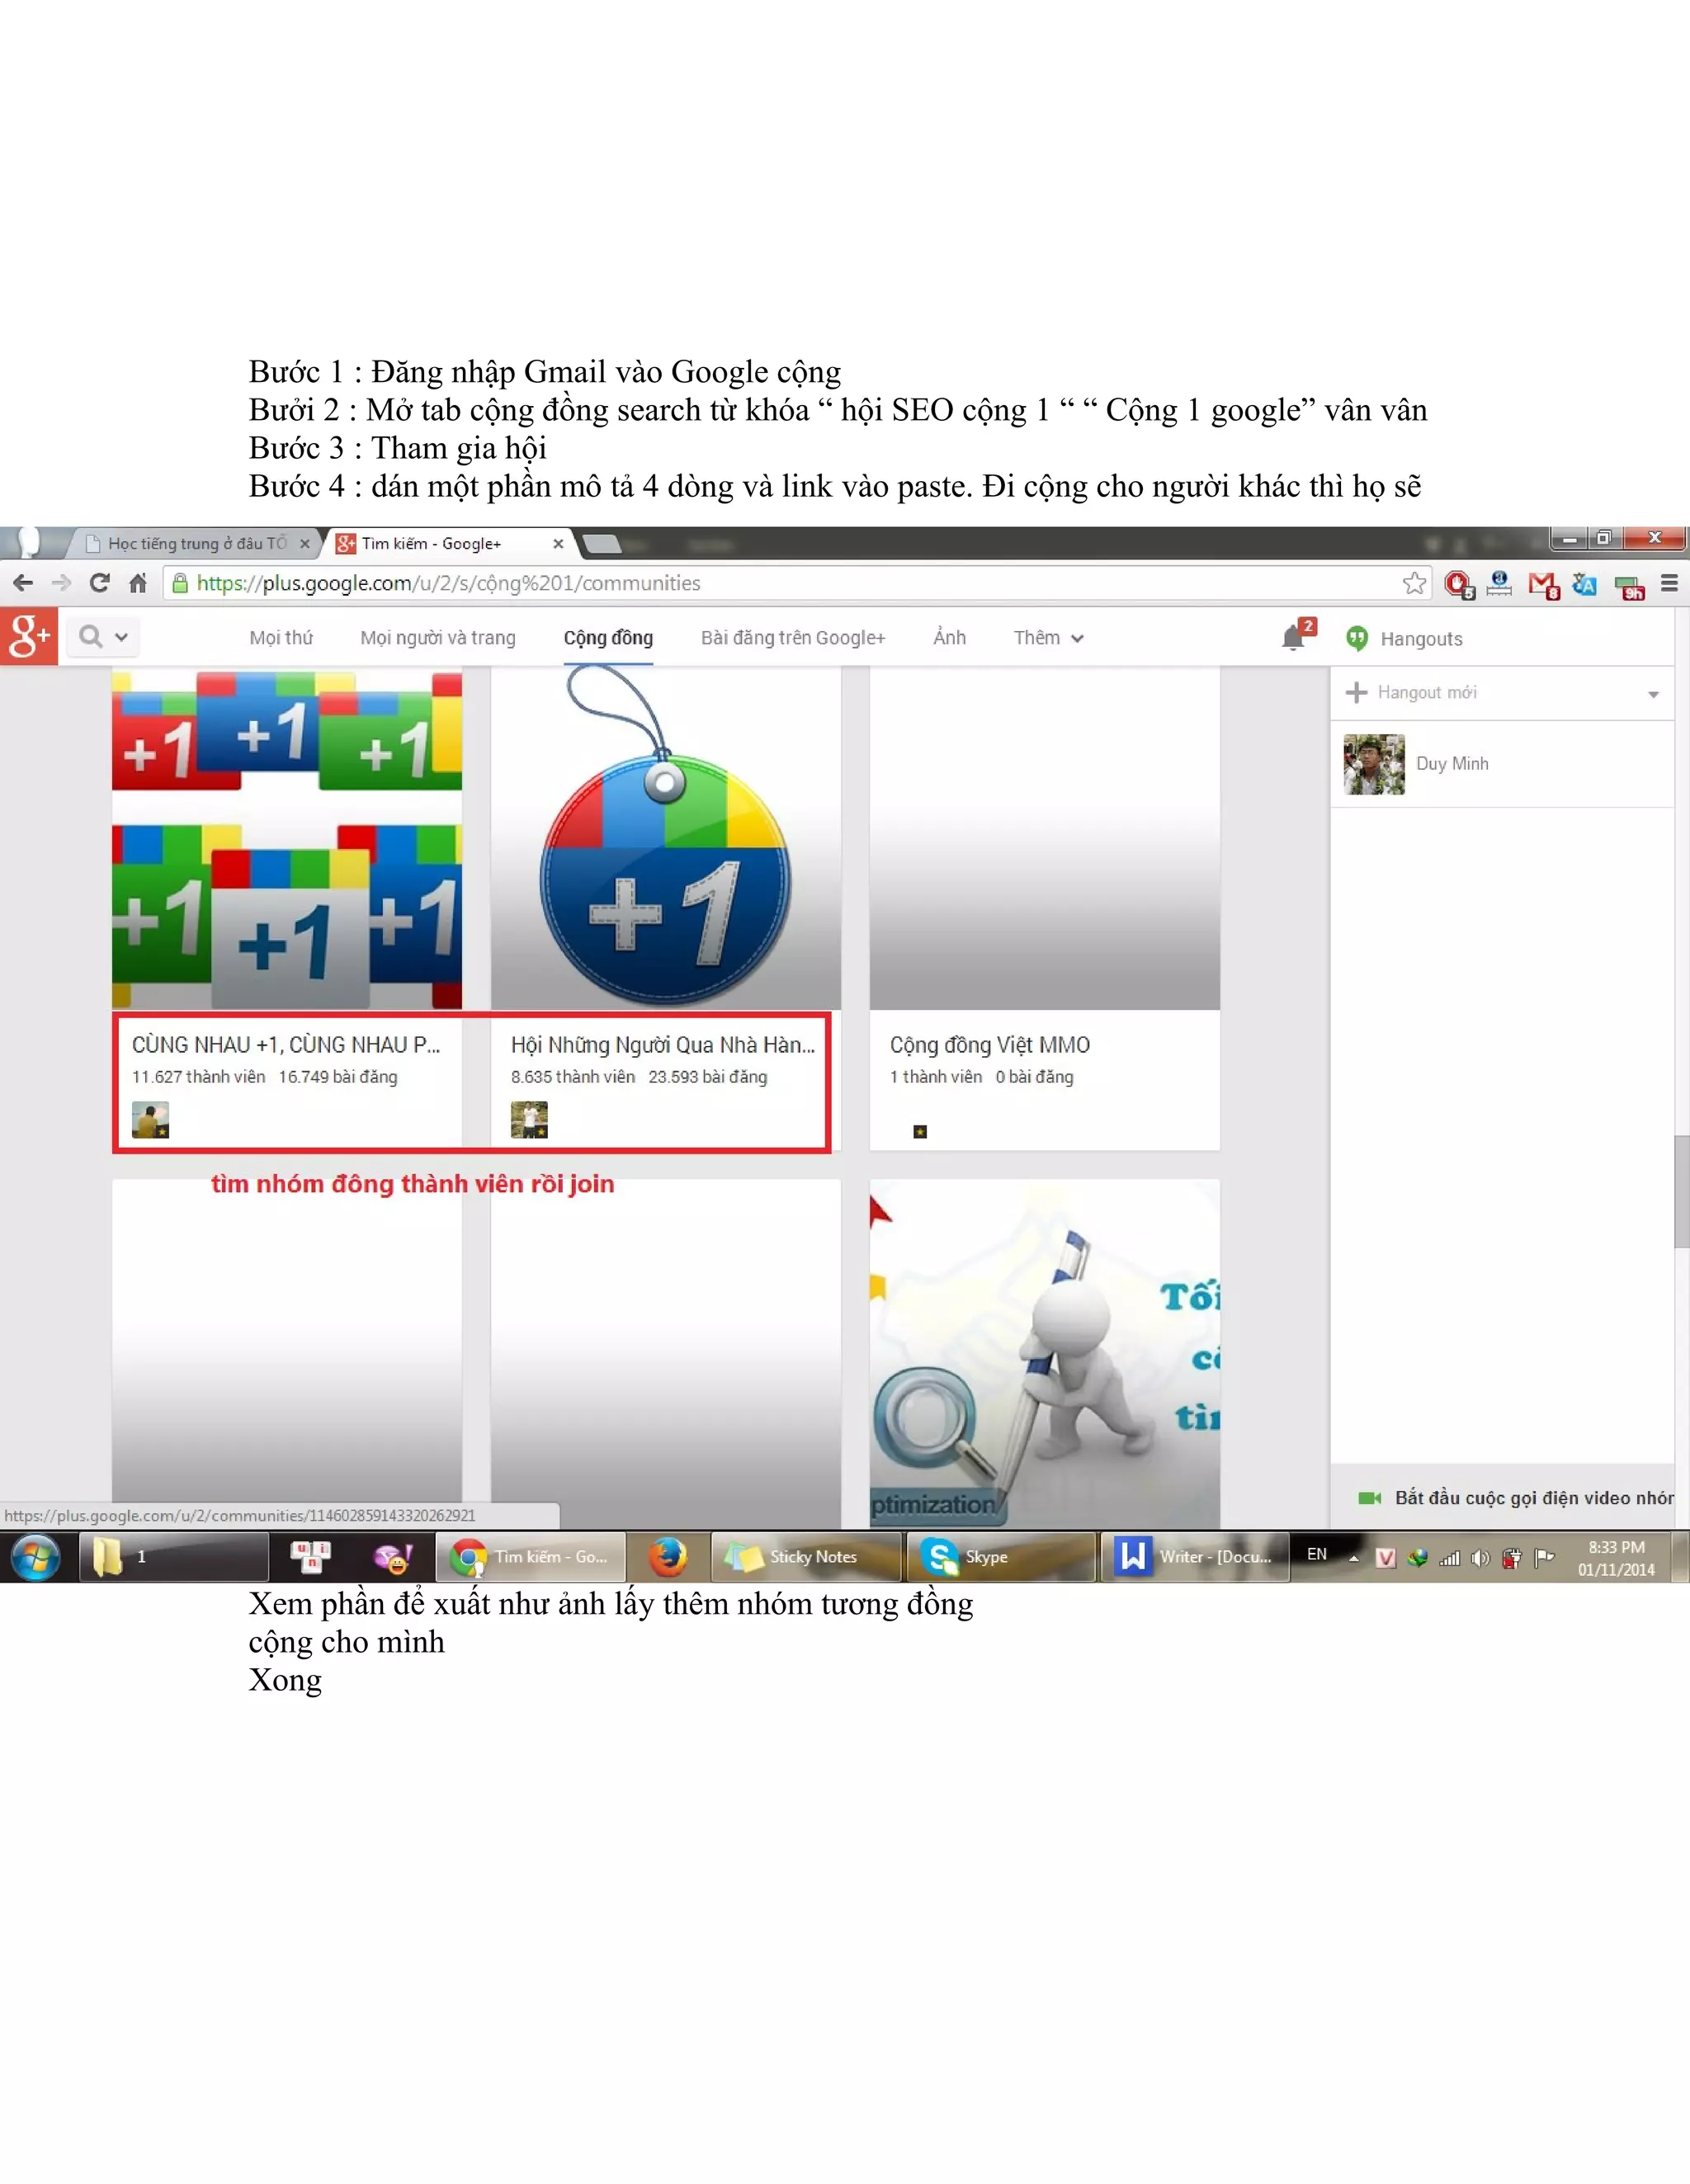Click Duy Minh's avatar photo
Viewport: 1690px width, 2184px height.
coord(1374,764)
